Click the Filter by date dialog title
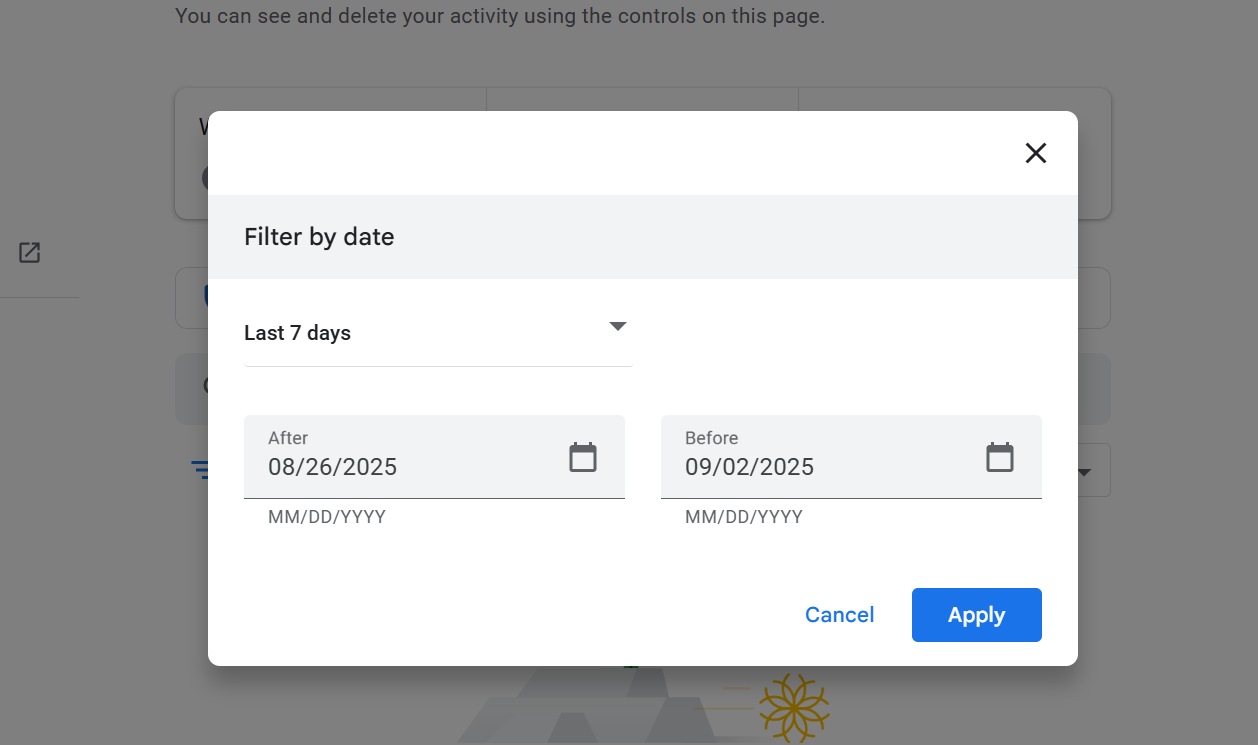This screenshot has height=745, width=1258. 319,237
